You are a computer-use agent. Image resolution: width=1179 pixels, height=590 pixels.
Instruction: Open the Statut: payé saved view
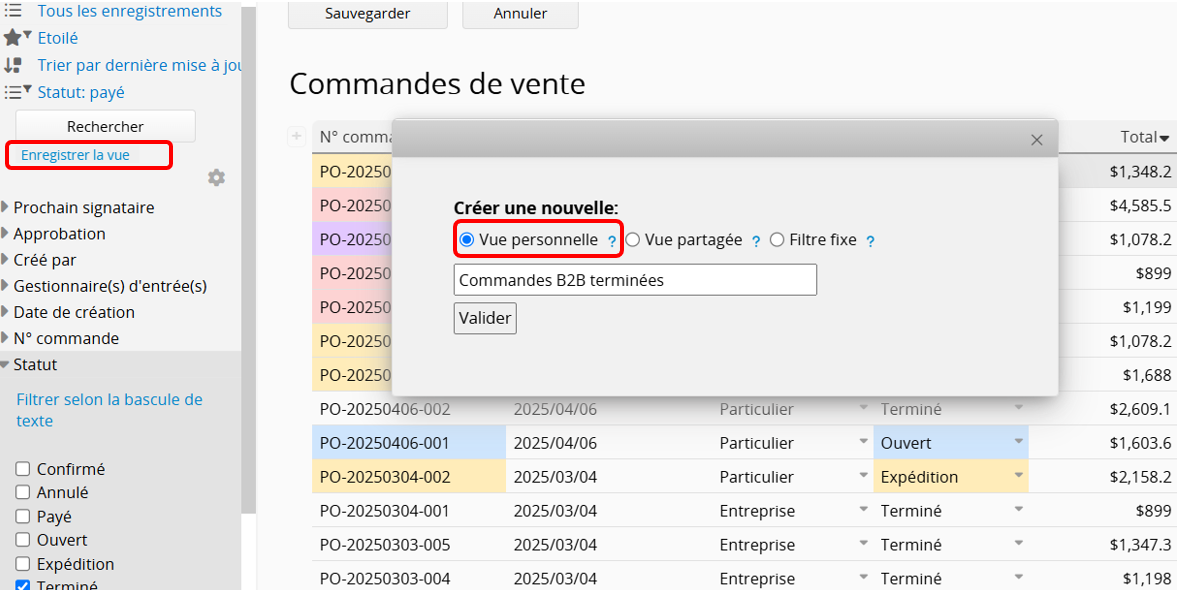81,92
